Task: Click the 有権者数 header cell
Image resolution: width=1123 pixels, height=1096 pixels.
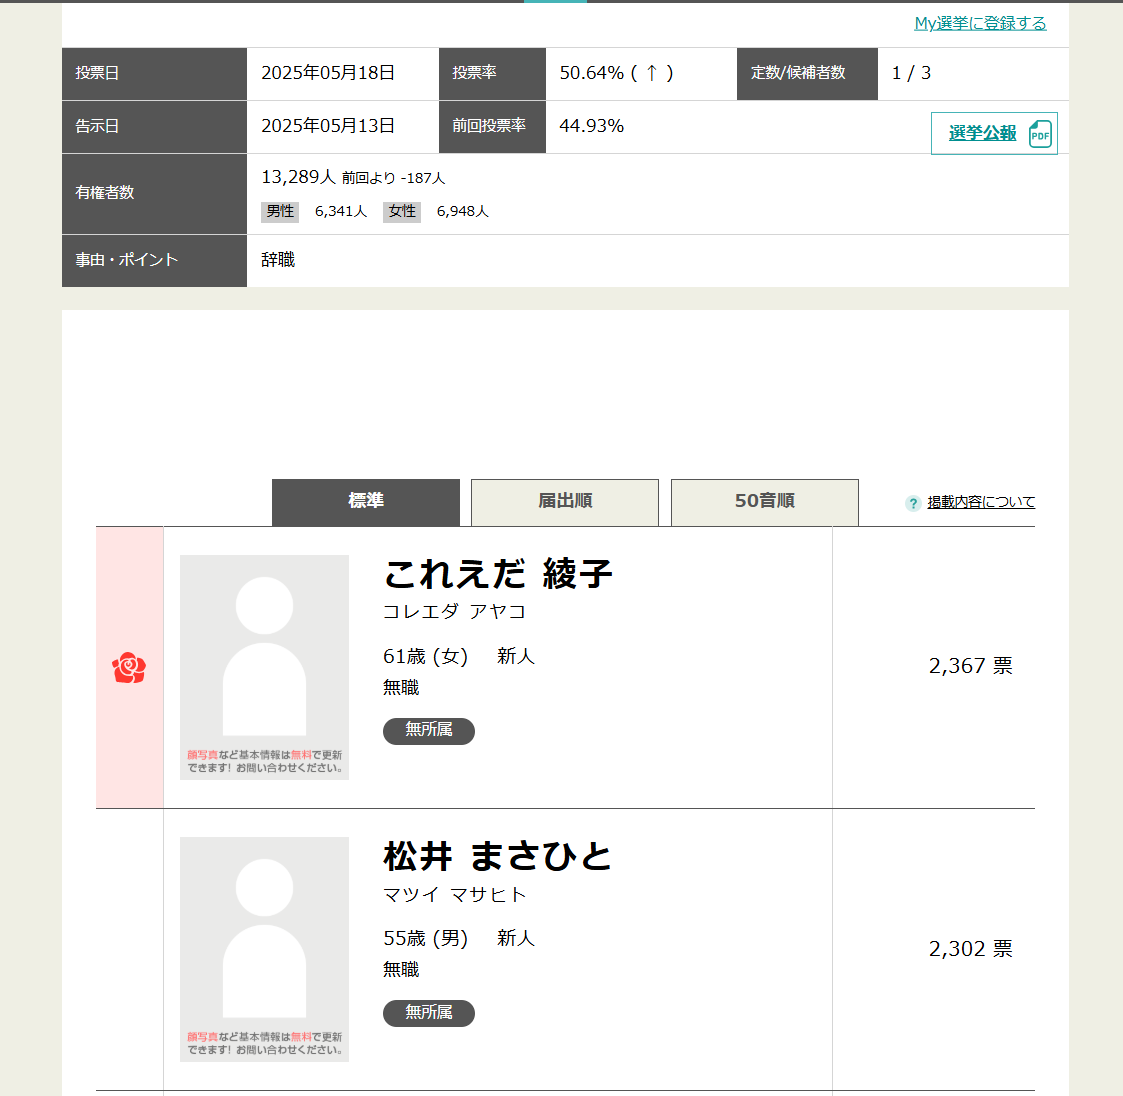Action: (155, 193)
